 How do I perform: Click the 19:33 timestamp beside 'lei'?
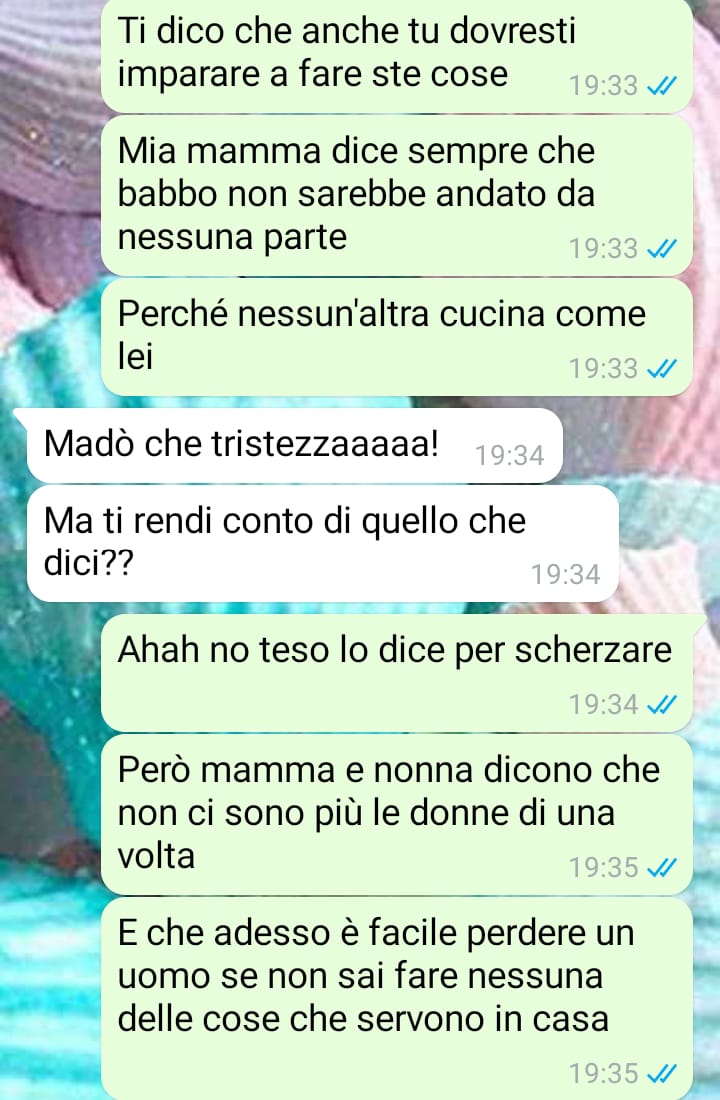(604, 368)
